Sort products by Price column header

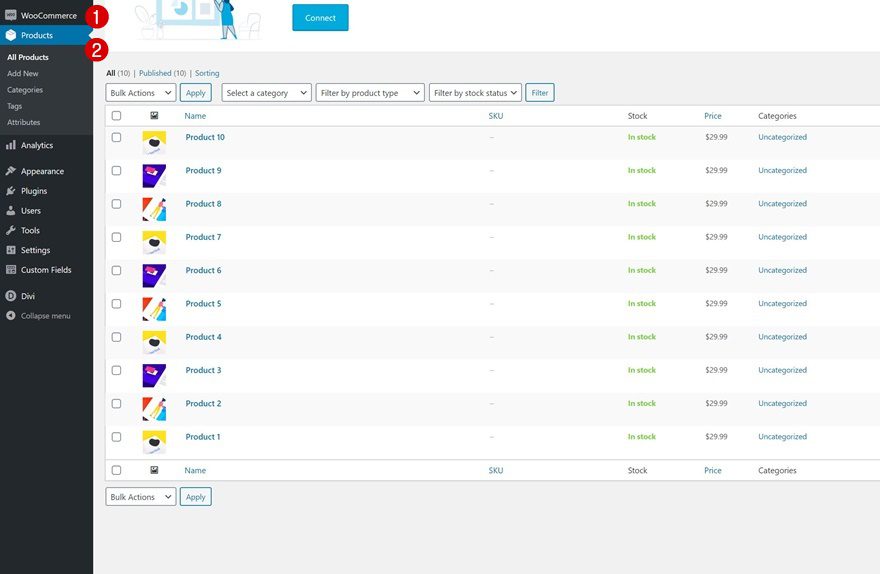[712, 116]
